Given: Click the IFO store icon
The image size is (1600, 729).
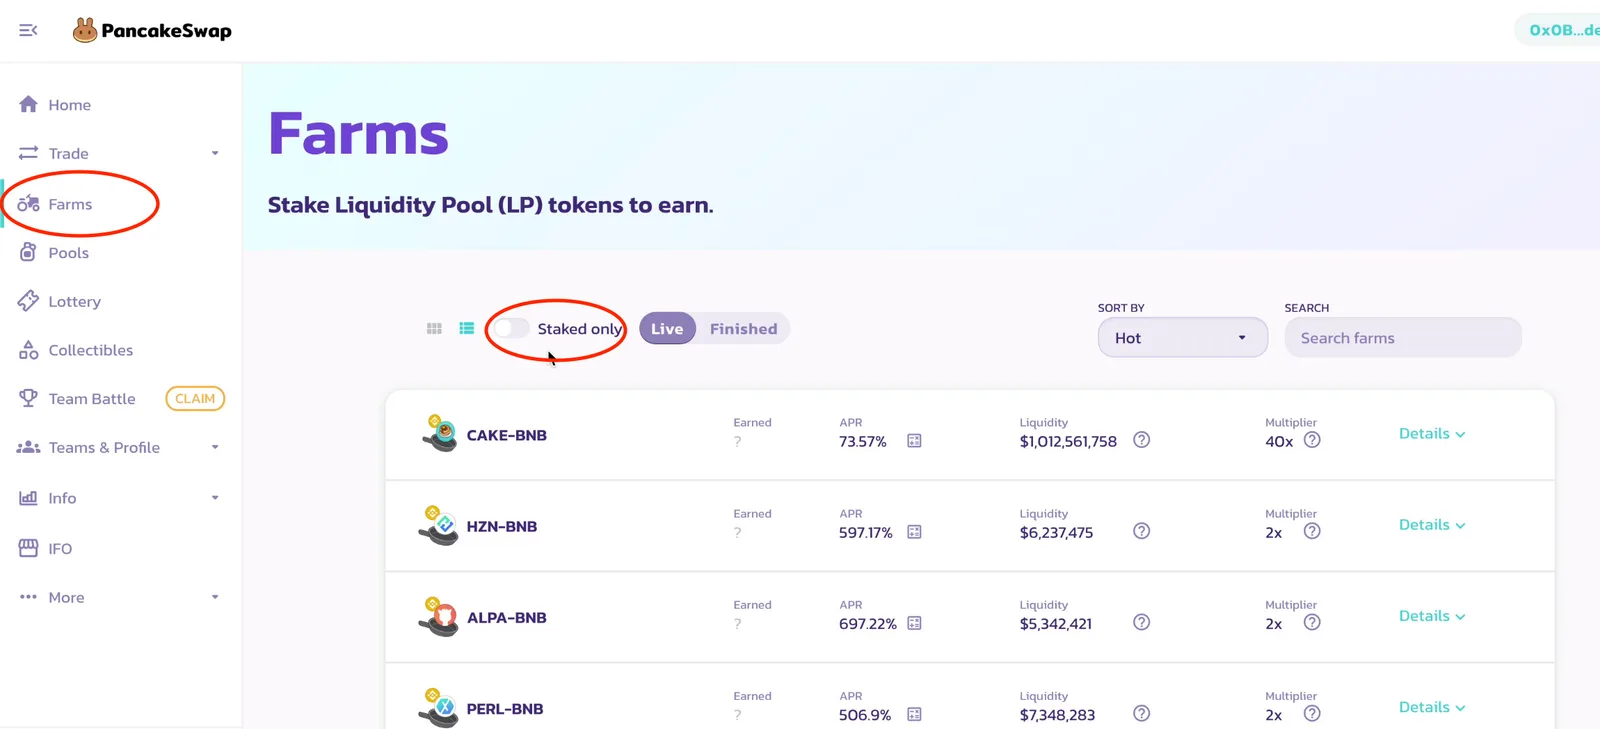Looking at the screenshot, I should [28, 548].
